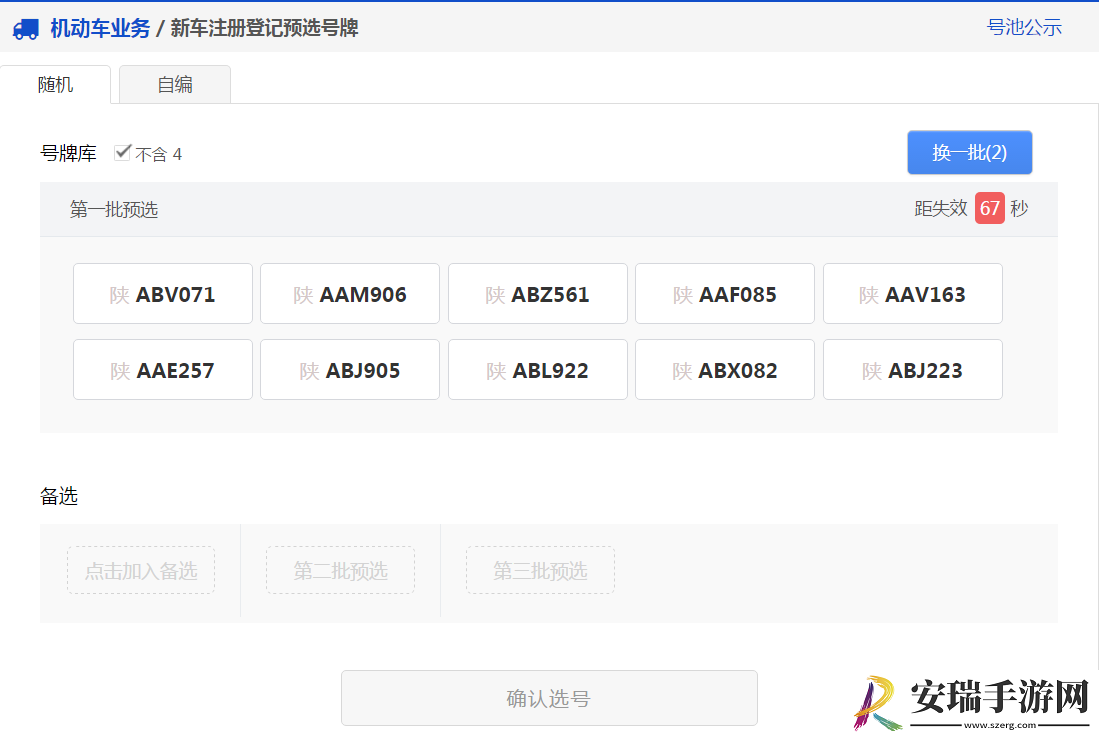Open the 号池公示 link
Image resolution: width=1100 pixels, height=737 pixels.
(1024, 27)
